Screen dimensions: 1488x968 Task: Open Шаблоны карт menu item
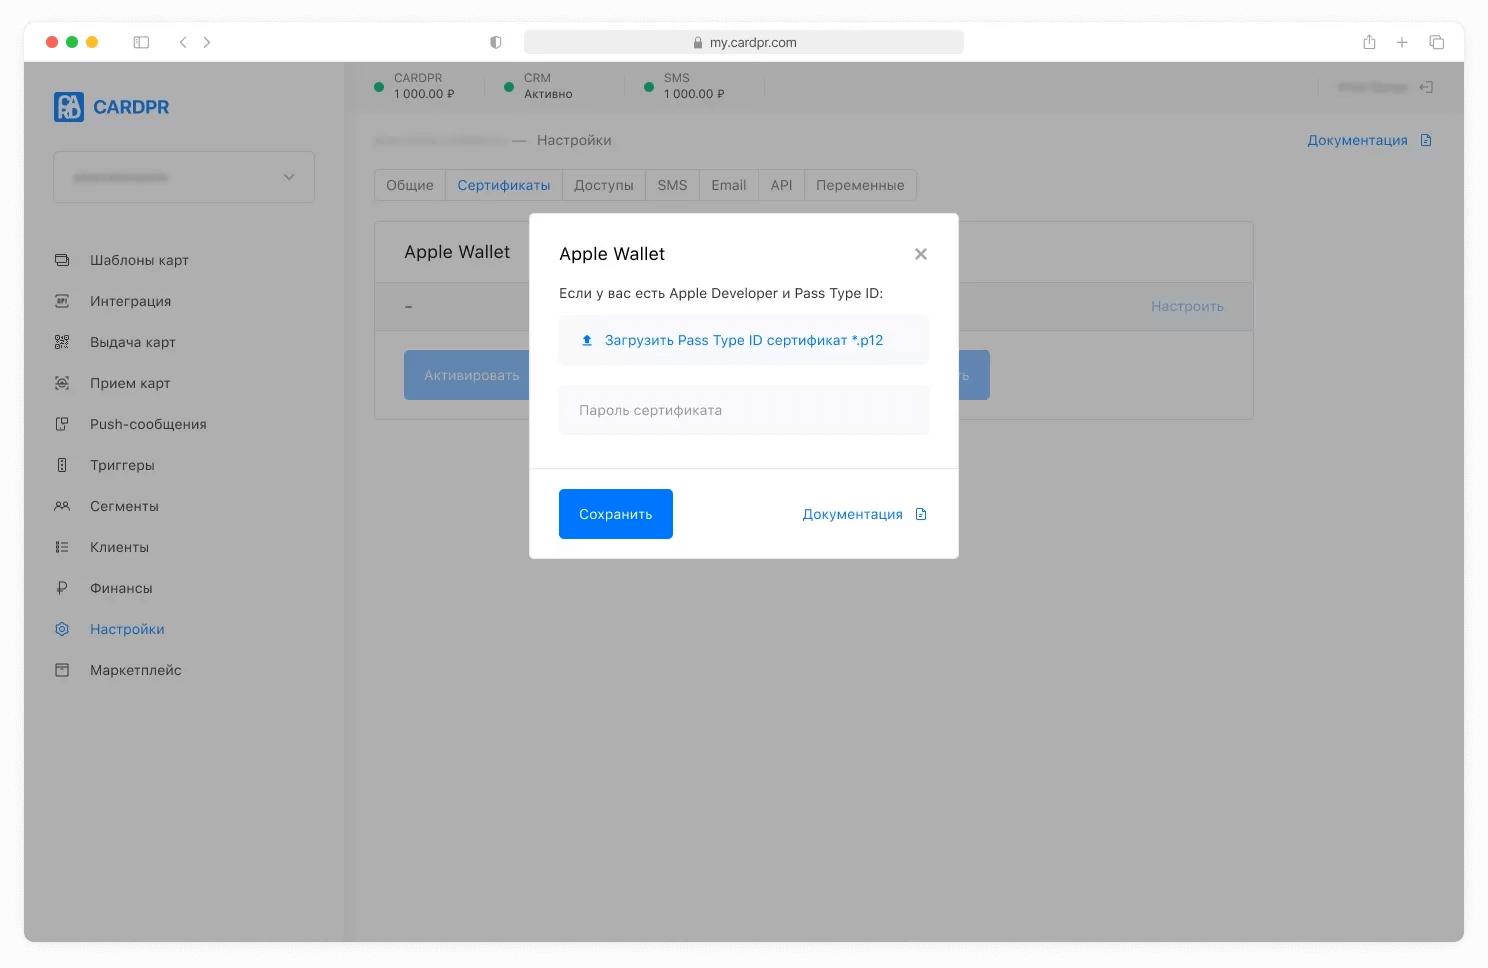pos(139,260)
